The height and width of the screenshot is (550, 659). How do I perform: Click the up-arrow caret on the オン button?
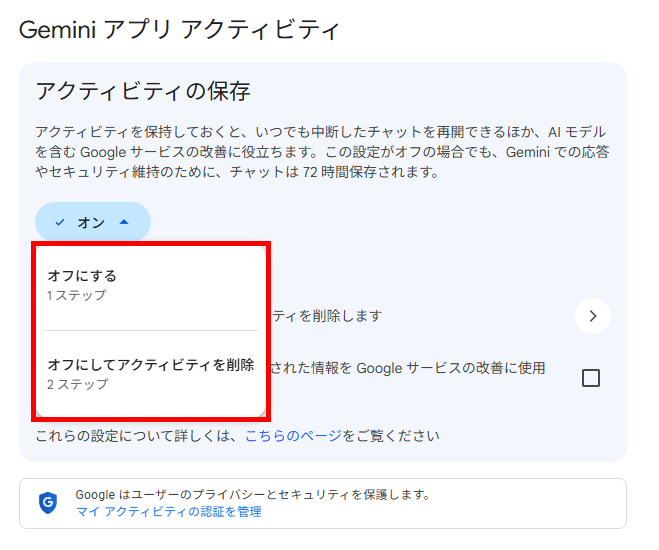pyautogui.click(x=124, y=222)
